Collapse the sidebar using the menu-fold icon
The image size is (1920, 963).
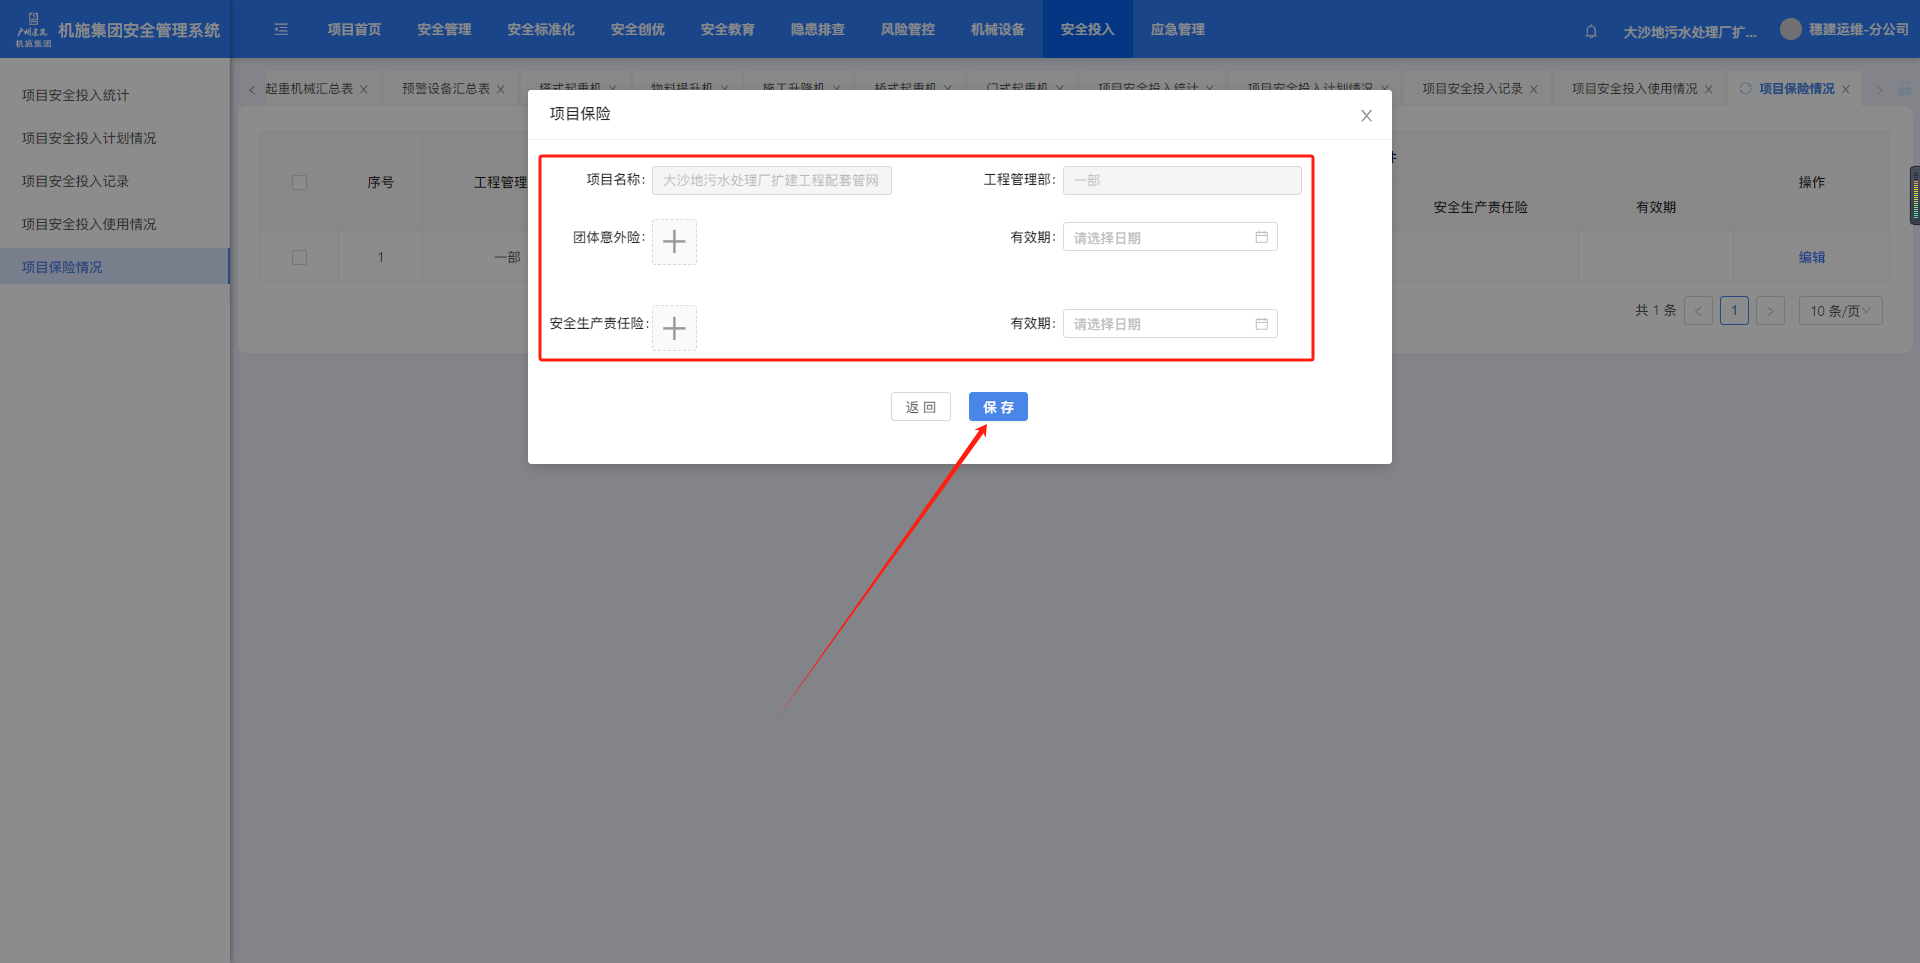281,30
